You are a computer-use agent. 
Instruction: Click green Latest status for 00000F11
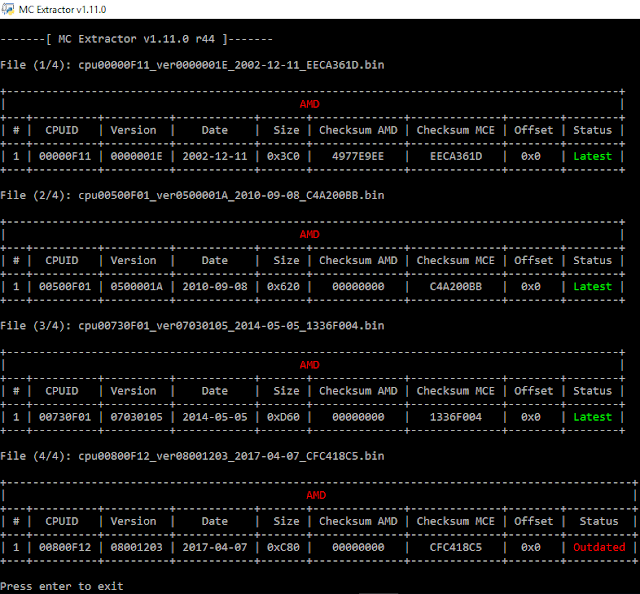tap(593, 156)
